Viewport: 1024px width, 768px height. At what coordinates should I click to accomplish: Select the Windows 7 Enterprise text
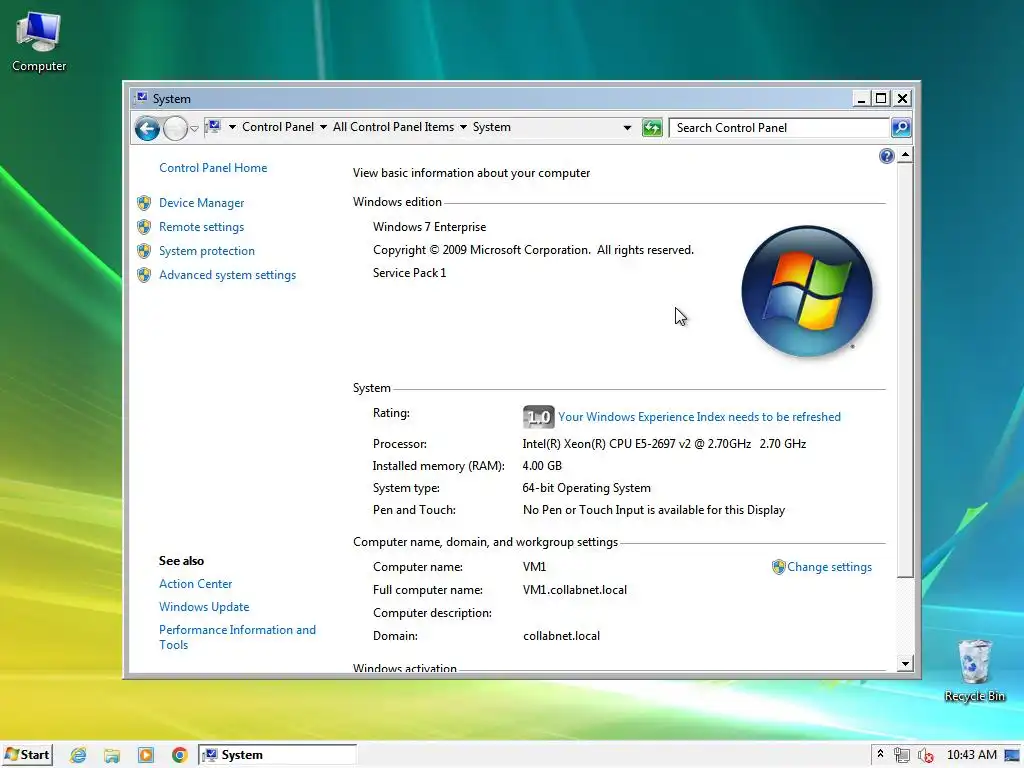pos(430,227)
